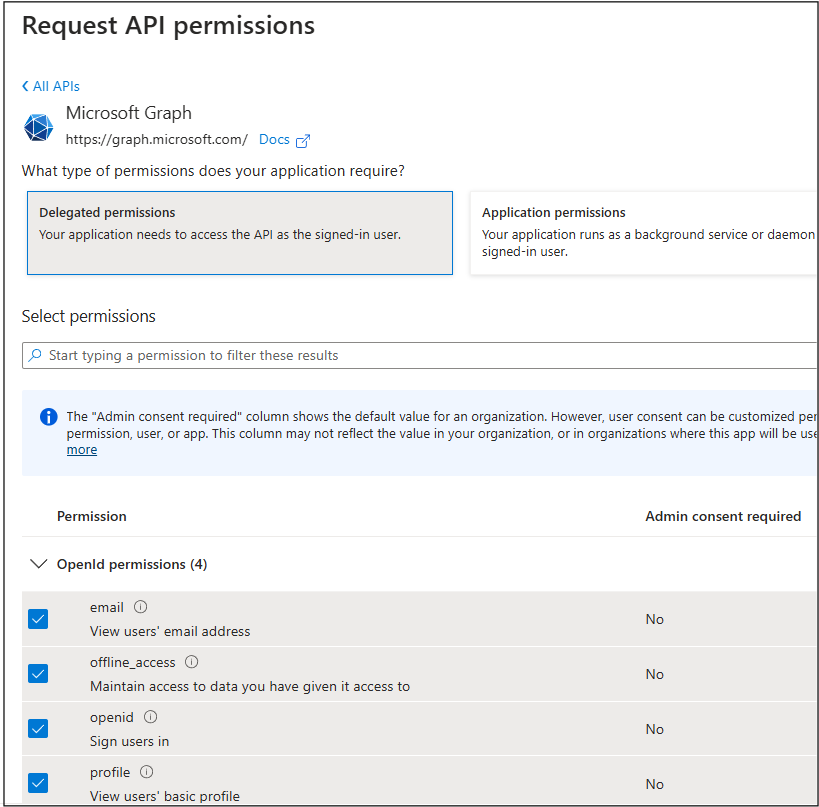Viewport: 819px width, 807px height.
Task: Click the https://graph.microsoft.com/ URL text
Action: [157, 139]
